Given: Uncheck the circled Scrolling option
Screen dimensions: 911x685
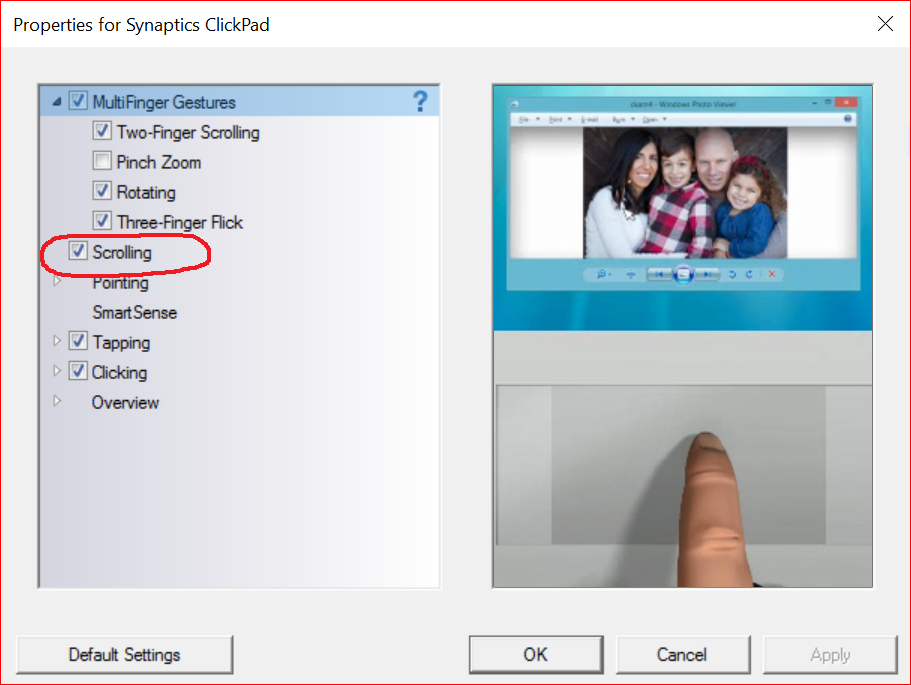Looking at the screenshot, I should pos(78,251).
